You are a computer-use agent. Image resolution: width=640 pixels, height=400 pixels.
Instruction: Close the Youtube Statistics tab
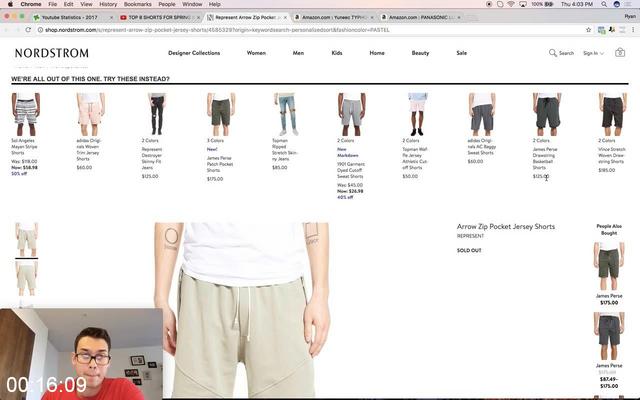click(x=111, y=18)
